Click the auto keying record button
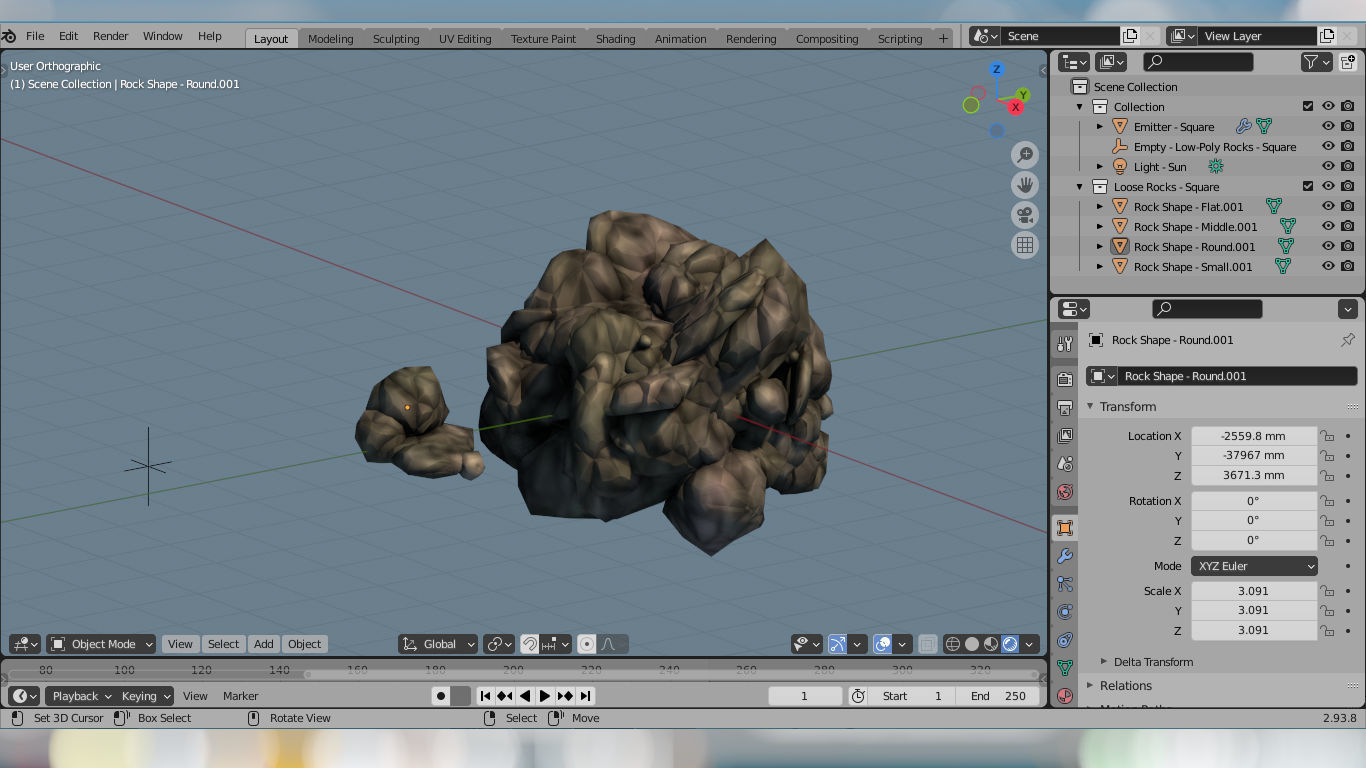 point(440,696)
